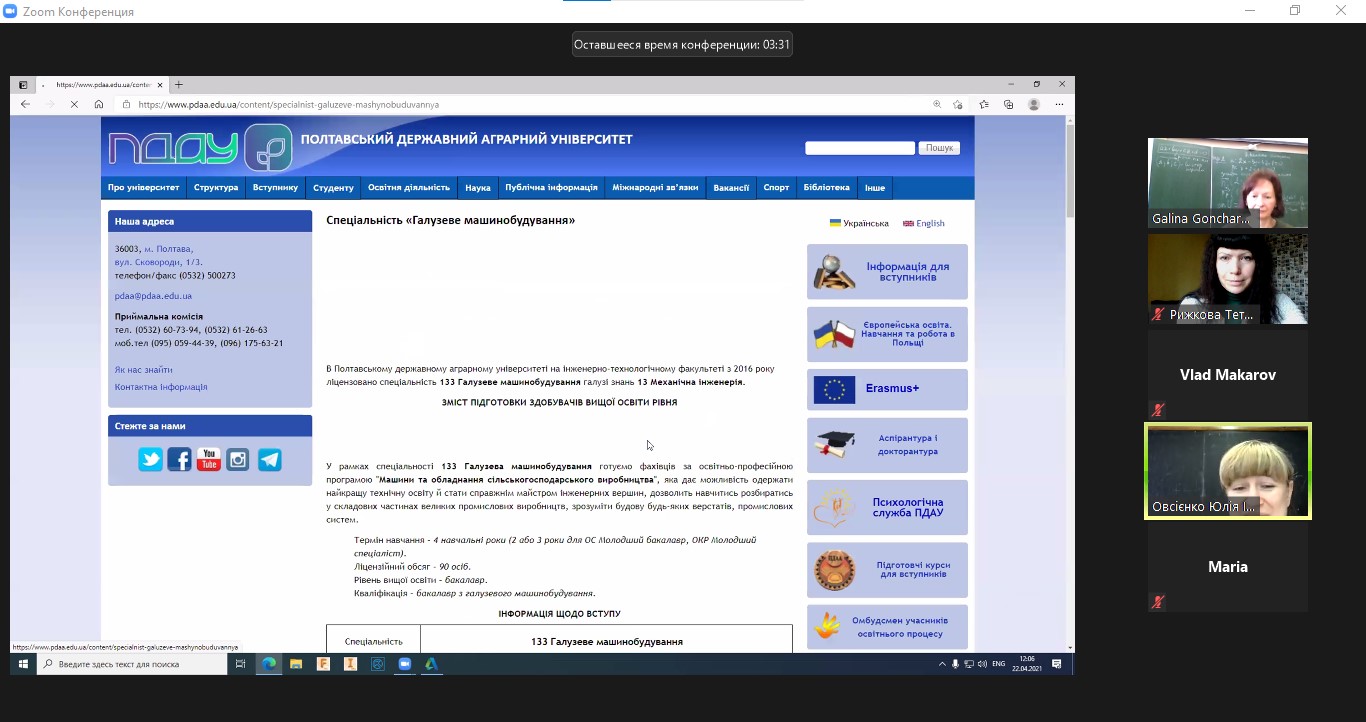This screenshot has height=722, width=1366.
Task: Open Європейська освіта в Польщі banner
Action: click(887, 334)
